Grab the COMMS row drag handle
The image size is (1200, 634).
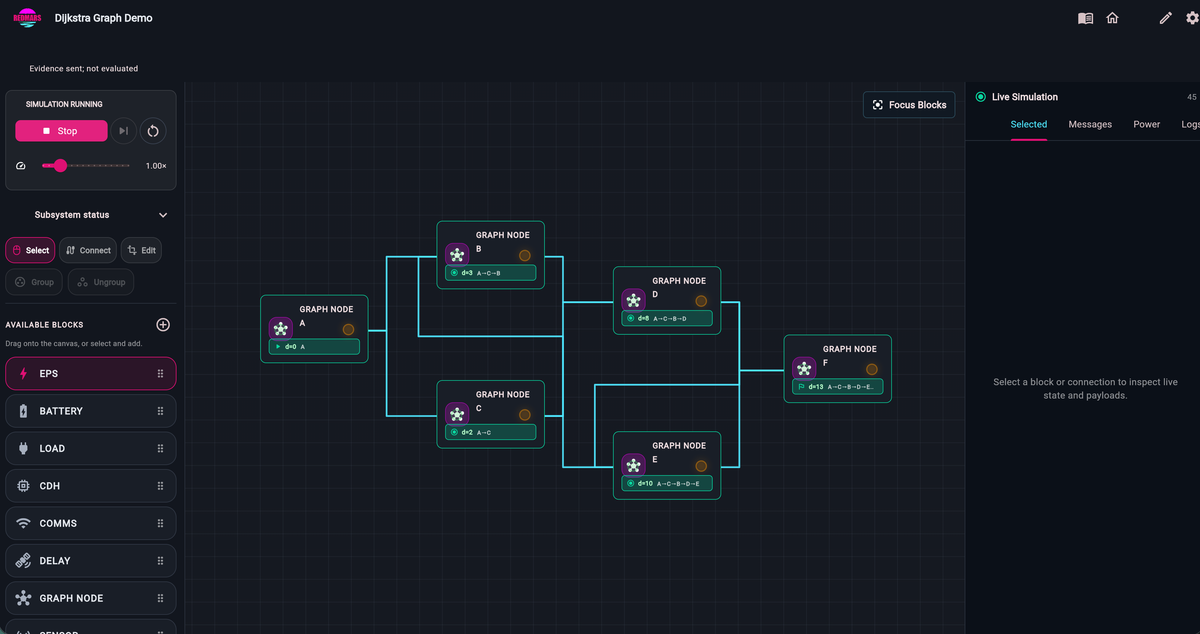tap(160, 523)
